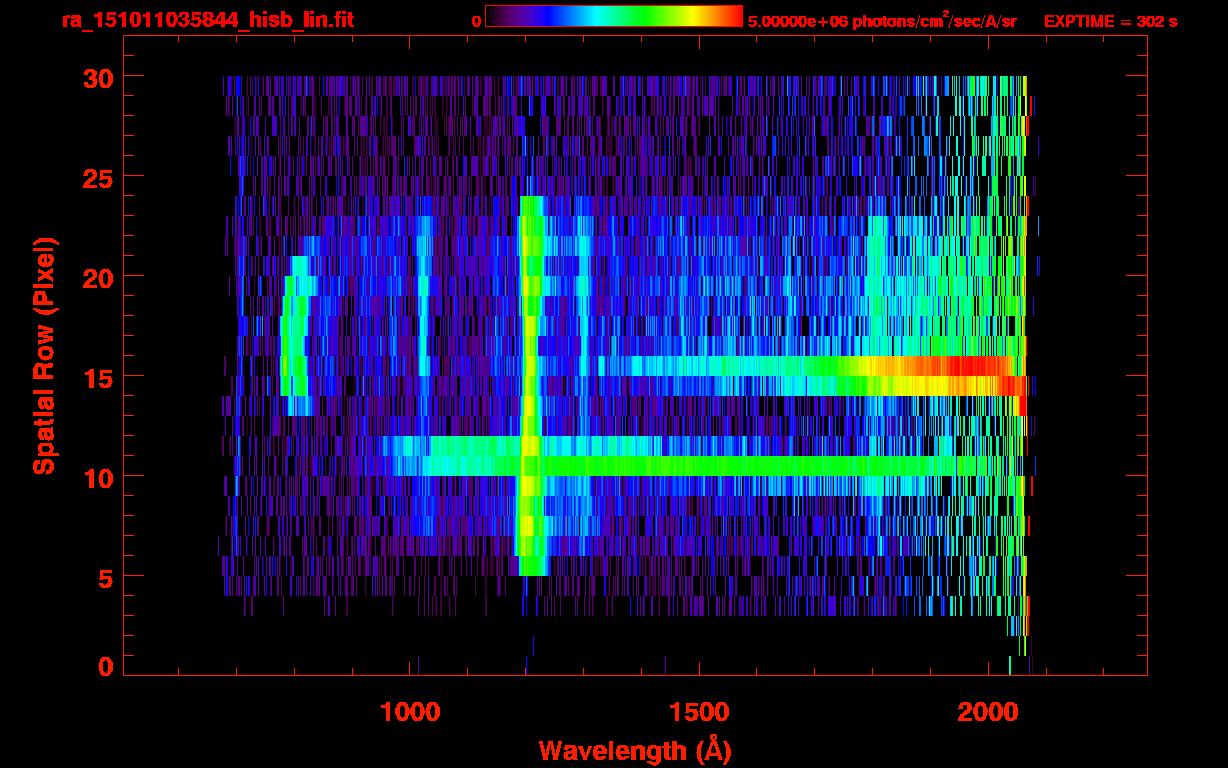Image resolution: width=1228 pixels, height=768 pixels.
Task: Click the 1500 wavelength tick label
Action: [698, 712]
